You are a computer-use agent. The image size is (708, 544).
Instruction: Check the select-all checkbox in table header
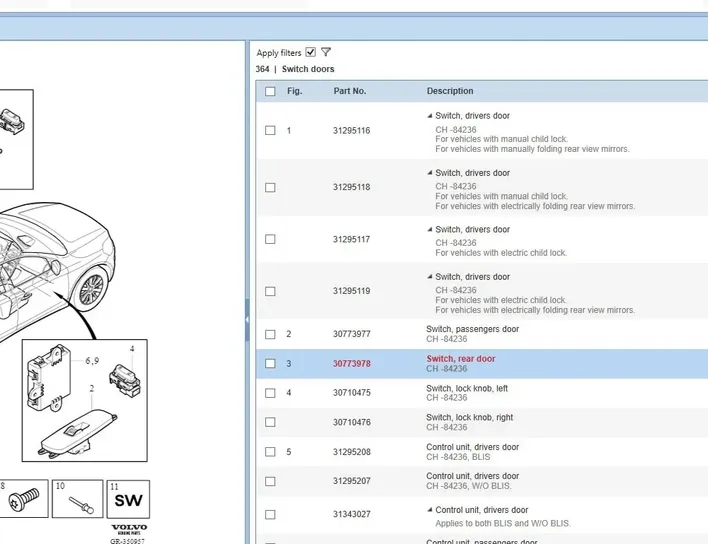(x=270, y=91)
